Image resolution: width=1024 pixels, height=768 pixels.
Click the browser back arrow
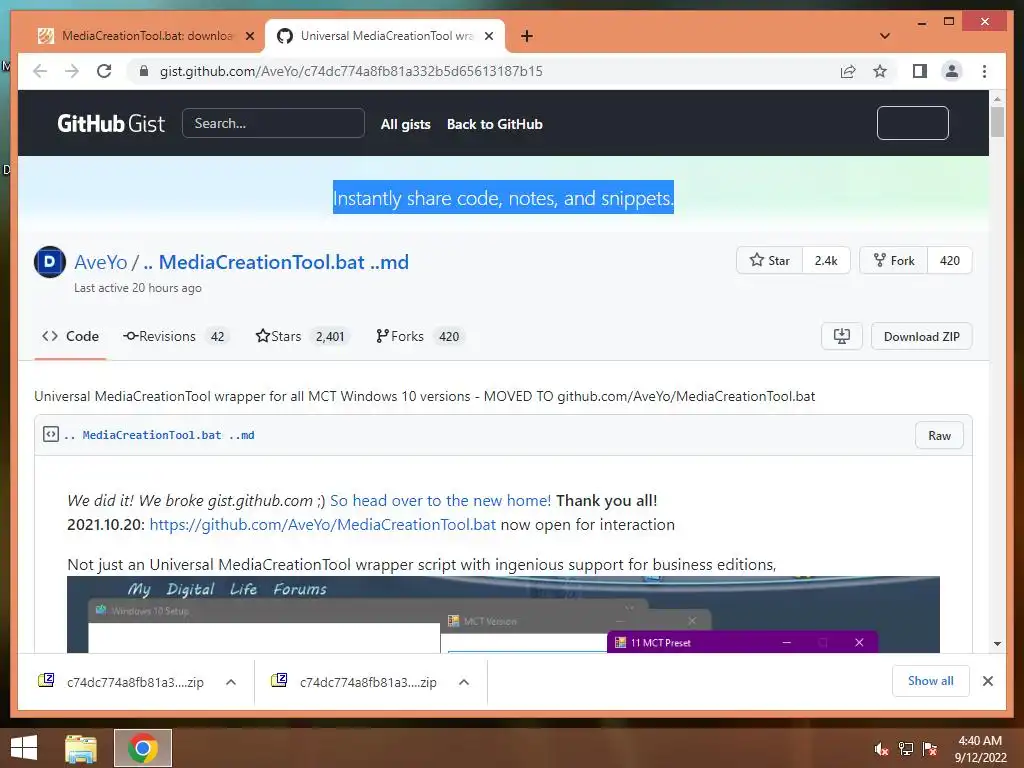[40, 71]
